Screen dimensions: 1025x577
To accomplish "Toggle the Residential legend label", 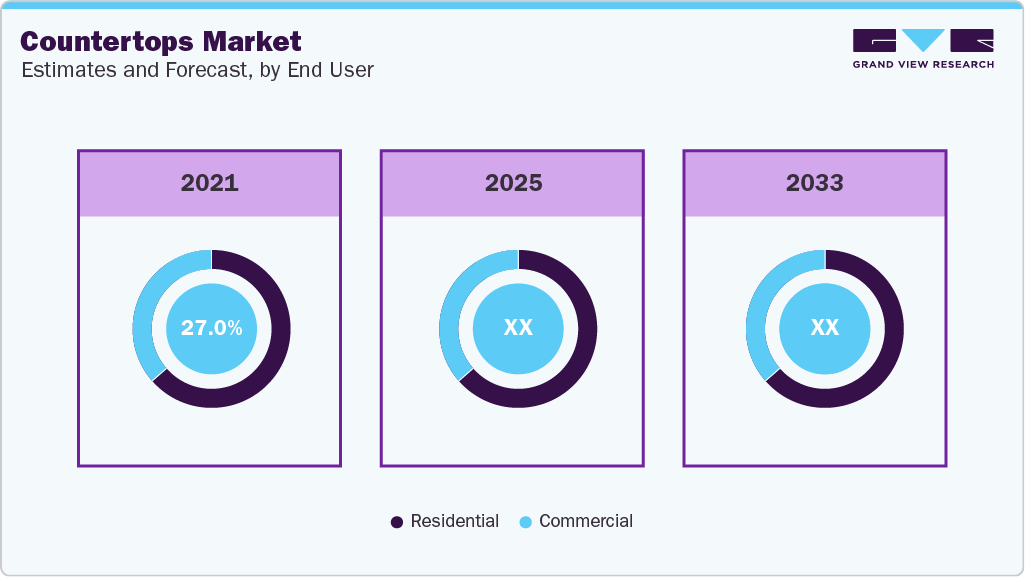I will click(x=454, y=521).
